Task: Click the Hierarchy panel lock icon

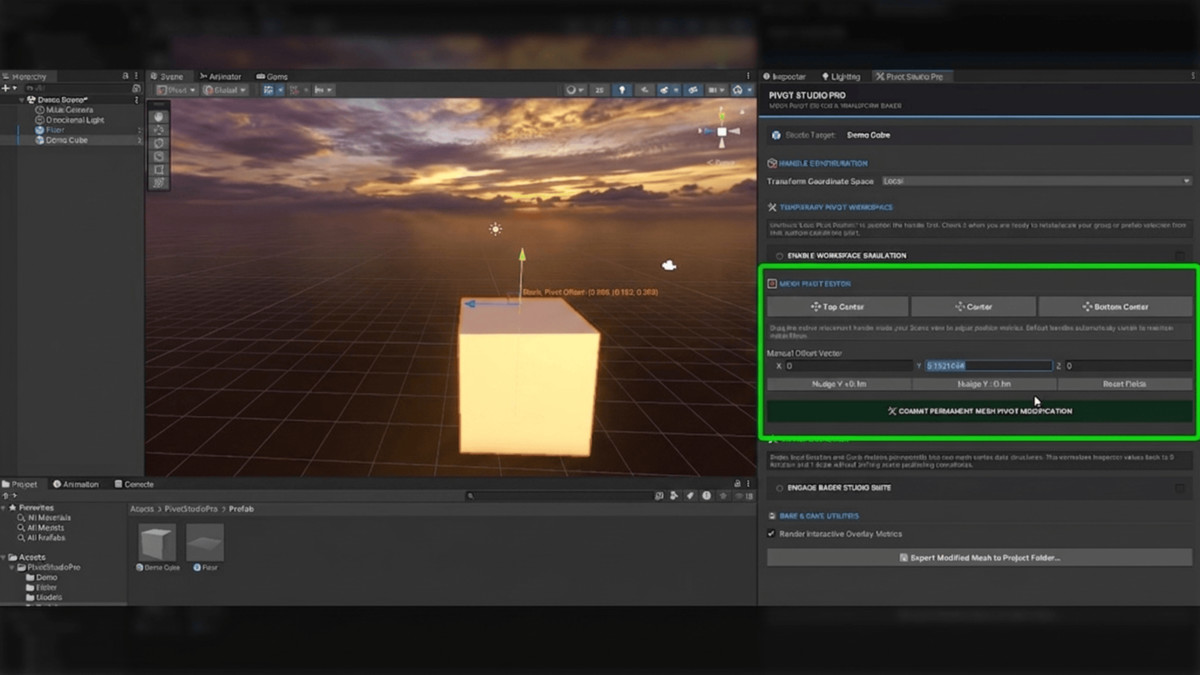Action: tap(125, 76)
